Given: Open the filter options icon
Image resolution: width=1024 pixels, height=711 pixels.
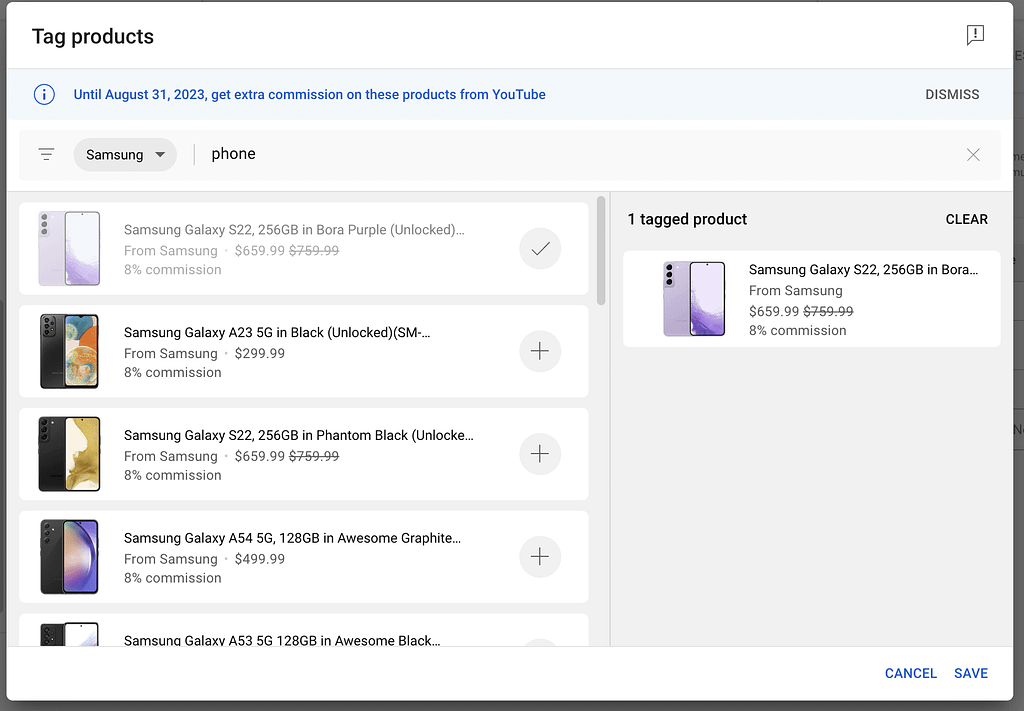Looking at the screenshot, I should [46, 155].
